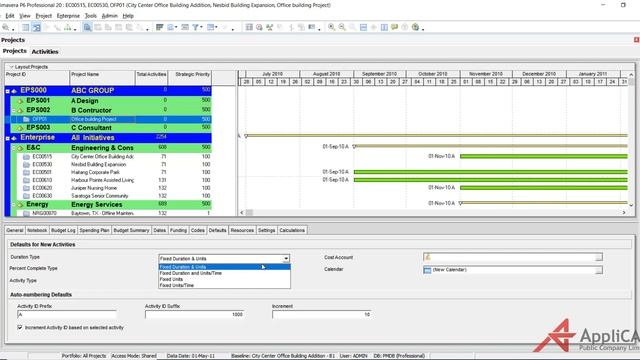Click the print preview toolbar icon
Image resolution: width=640 pixels, height=360 pixels.
click(x=5, y=27)
